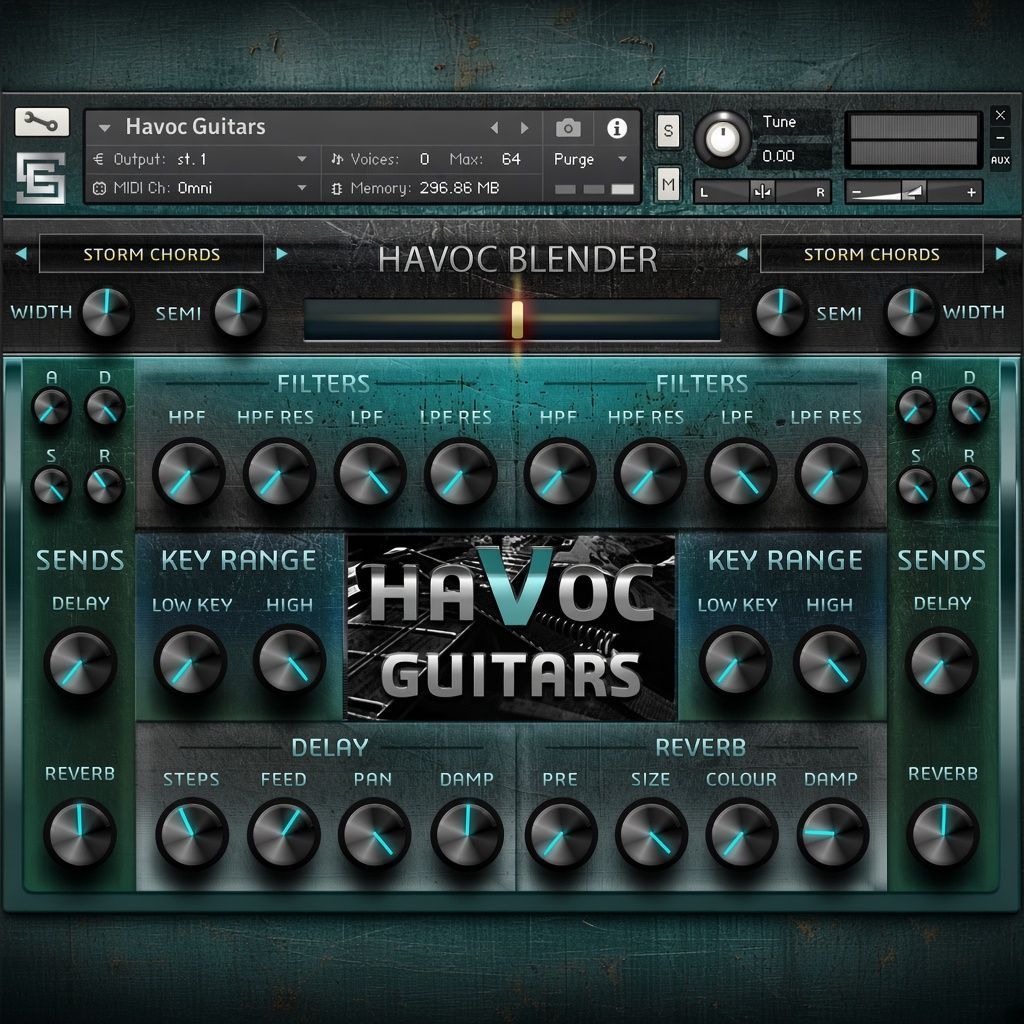
Task: Click the left filters HPF RES knob
Action: point(279,473)
